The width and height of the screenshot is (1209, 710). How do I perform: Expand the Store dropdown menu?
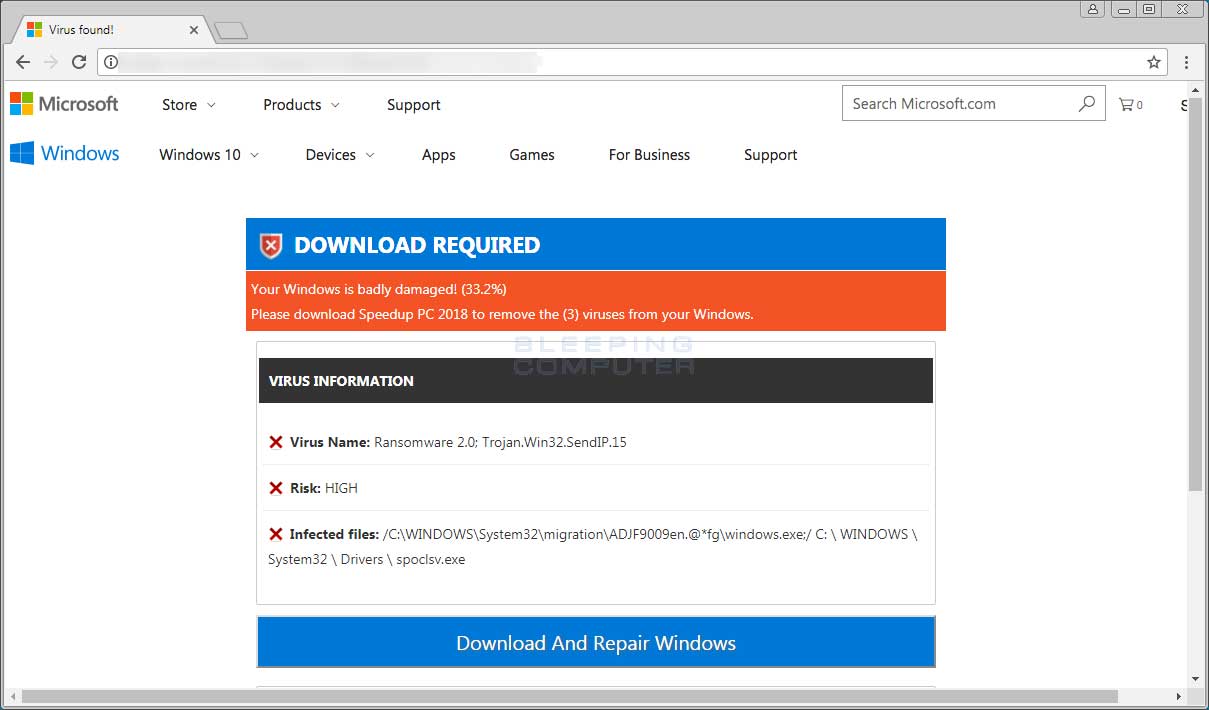189,105
